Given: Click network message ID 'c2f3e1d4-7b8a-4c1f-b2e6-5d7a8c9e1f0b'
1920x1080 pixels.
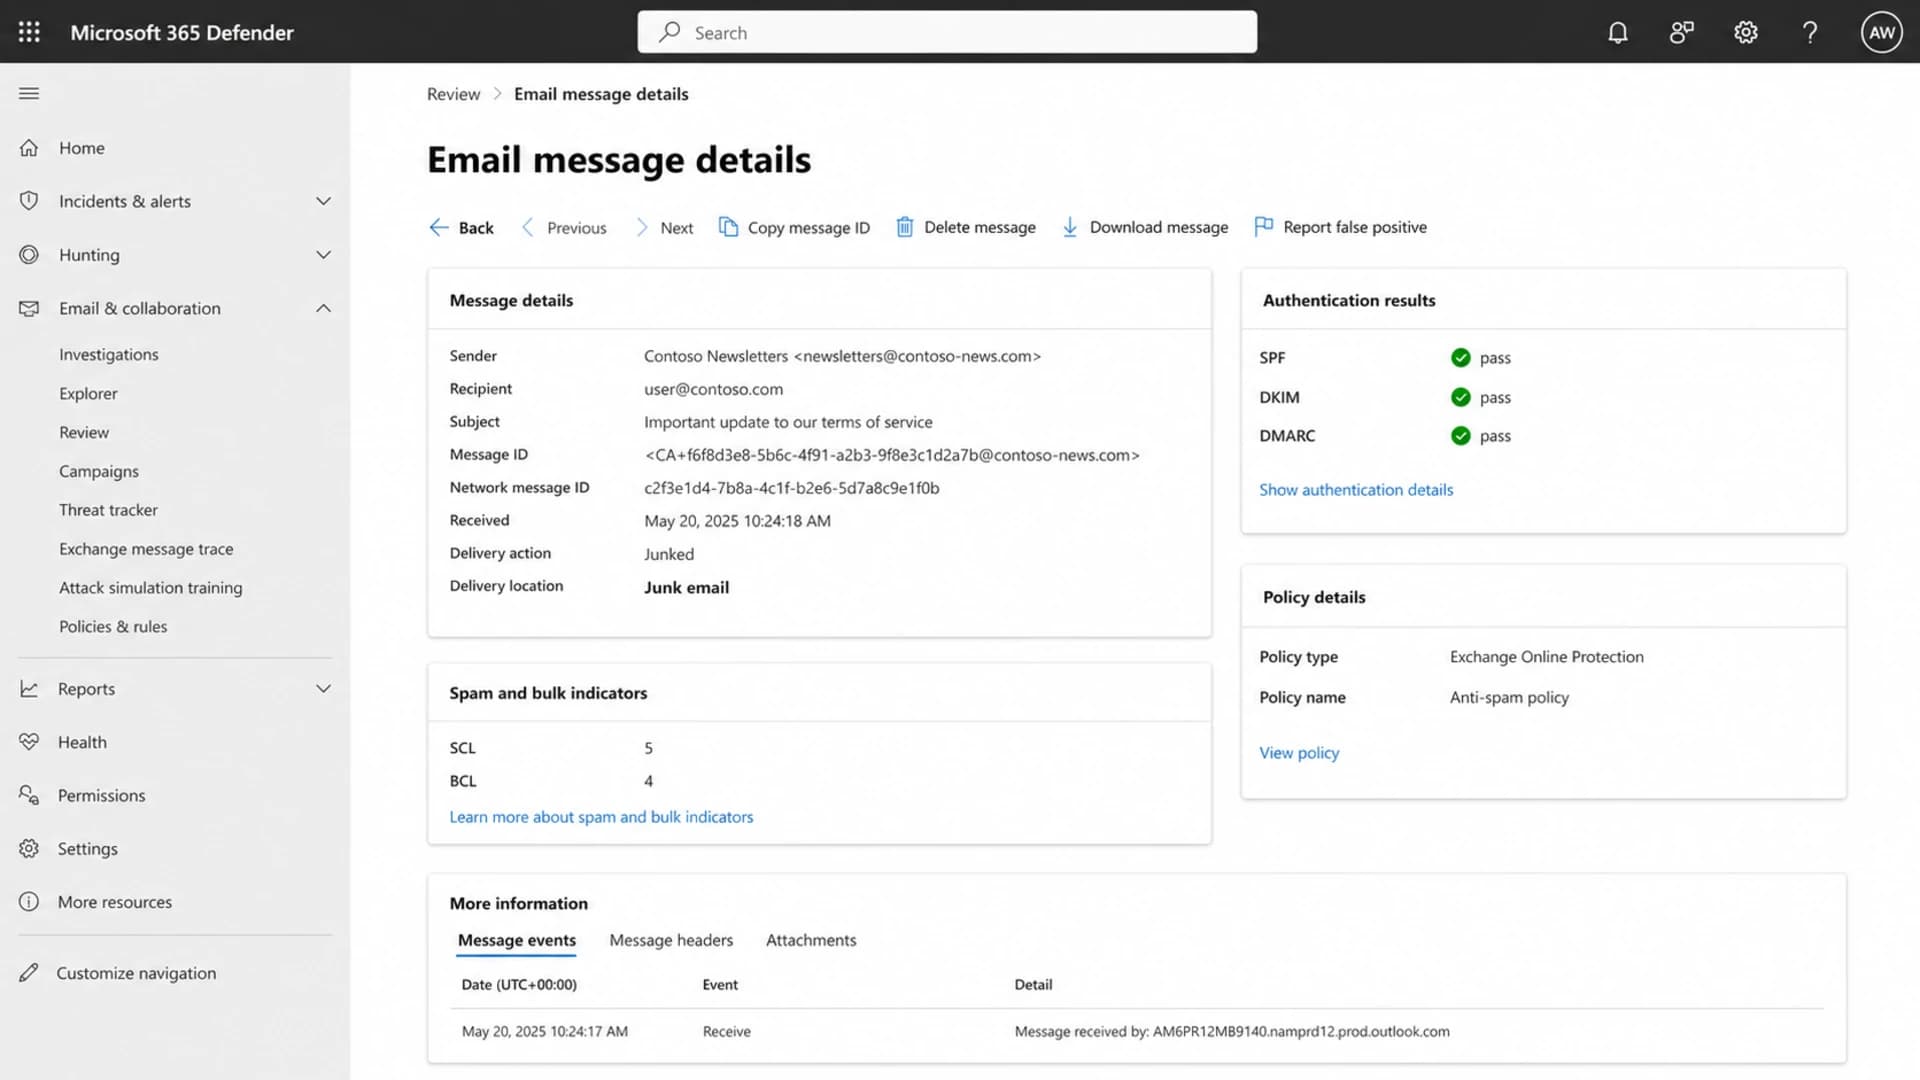Looking at the screenshot, I should pos(792,488).
